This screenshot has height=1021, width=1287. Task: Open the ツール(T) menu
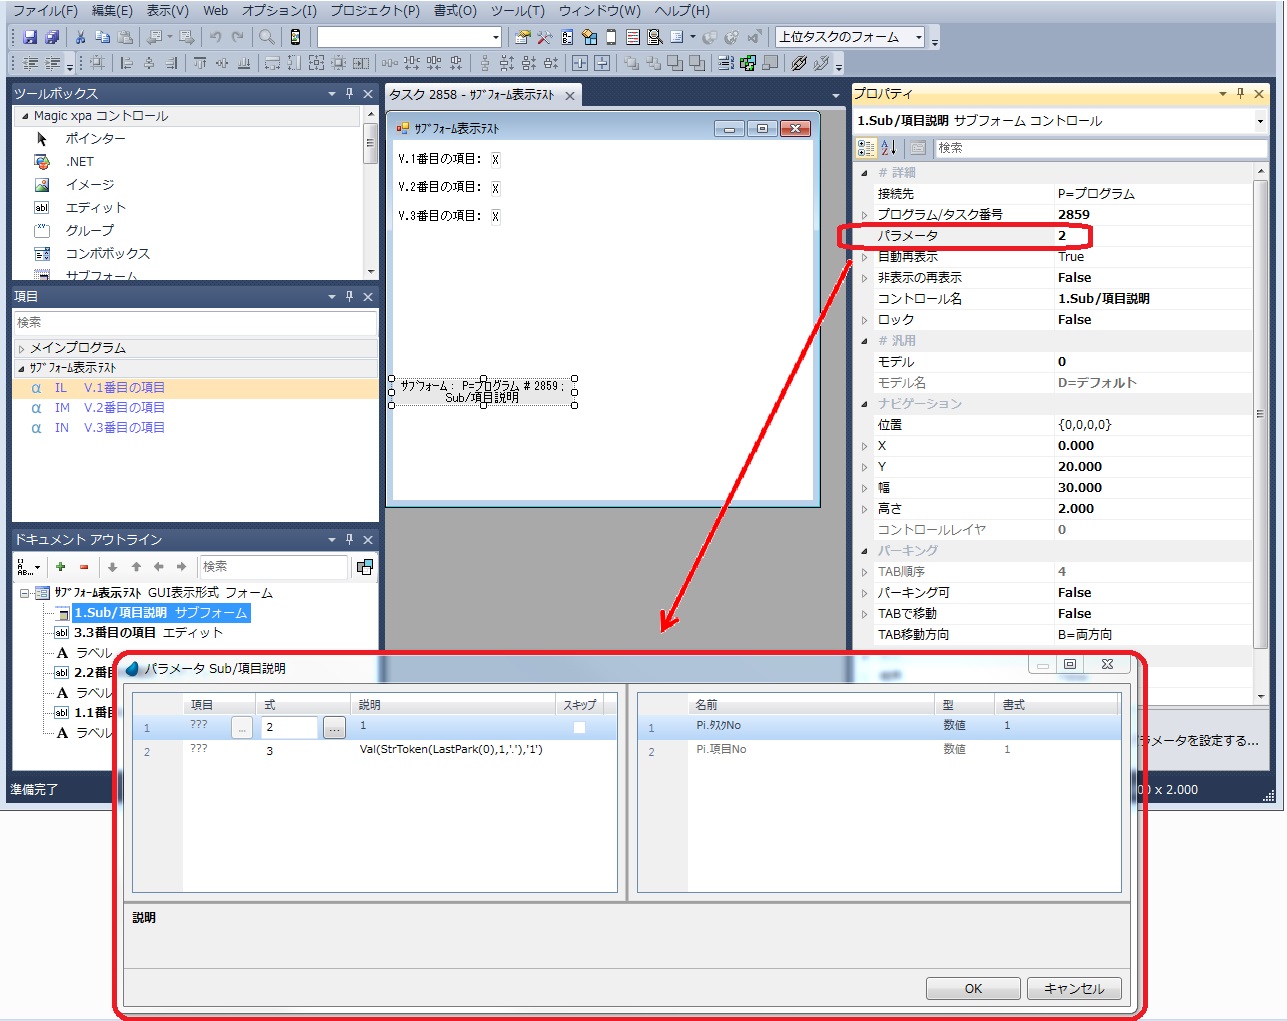tap(517, 10)
